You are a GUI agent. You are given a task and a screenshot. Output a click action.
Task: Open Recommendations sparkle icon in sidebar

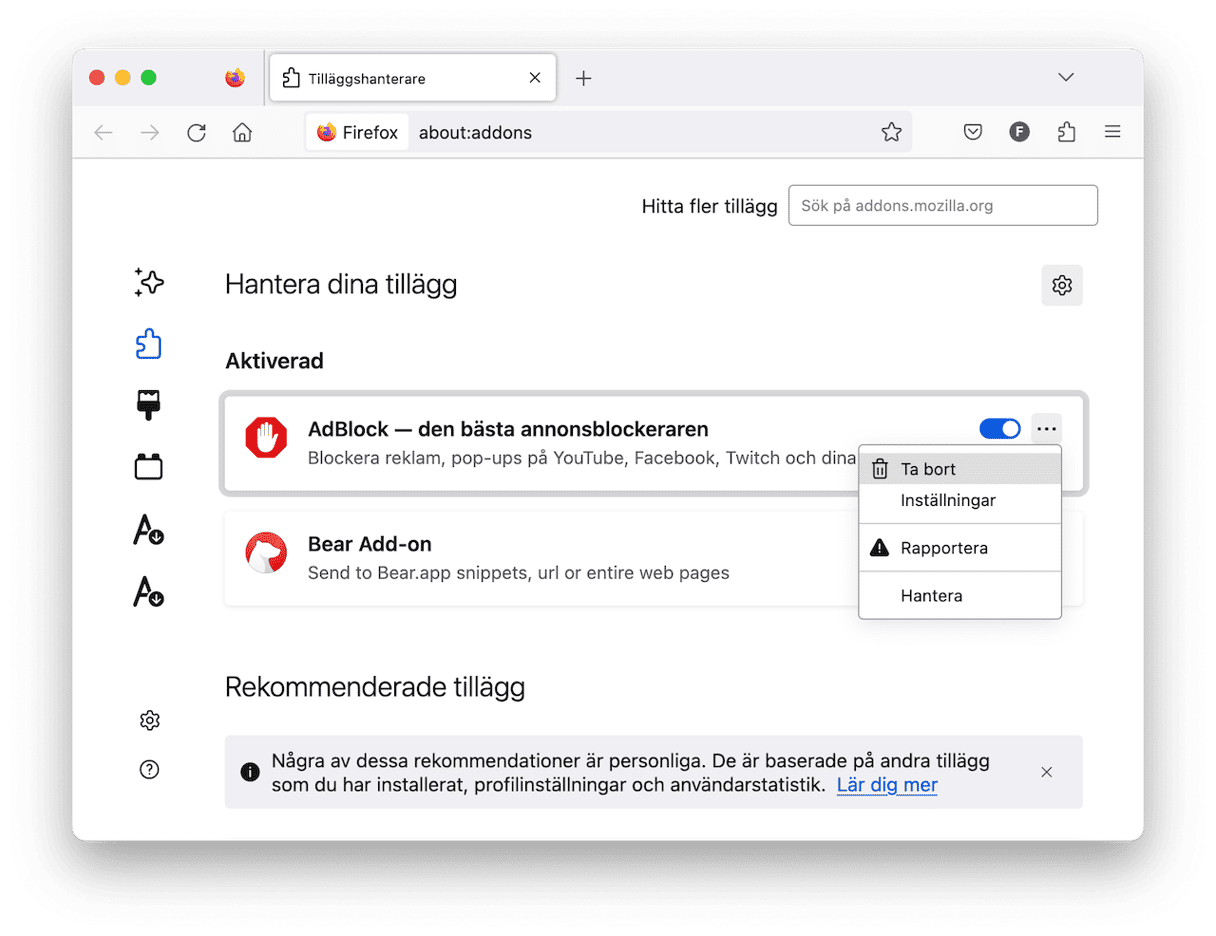(x=149, y=283)
